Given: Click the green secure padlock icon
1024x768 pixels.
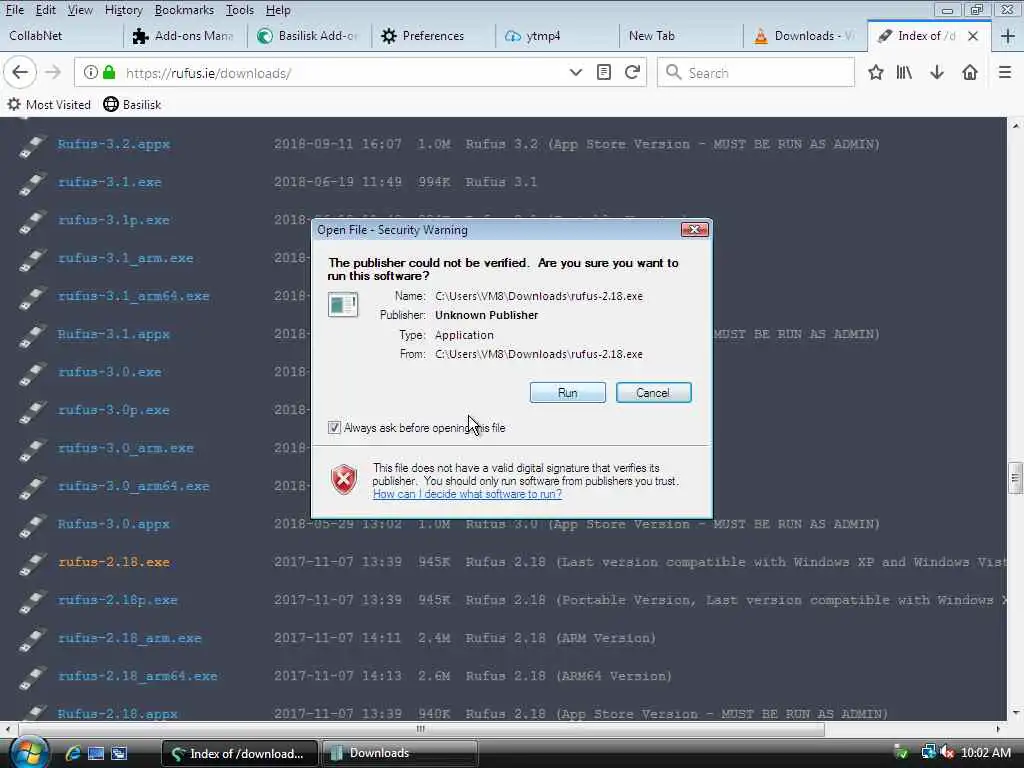Looking at the screenshot, I should (x=109, y=72).
